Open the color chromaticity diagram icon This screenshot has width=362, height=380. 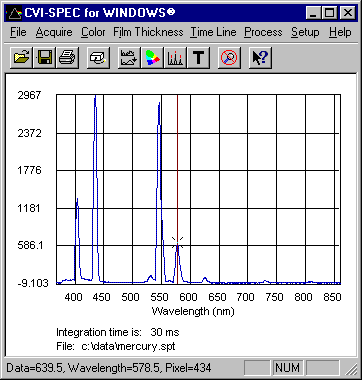coord(152,58)
